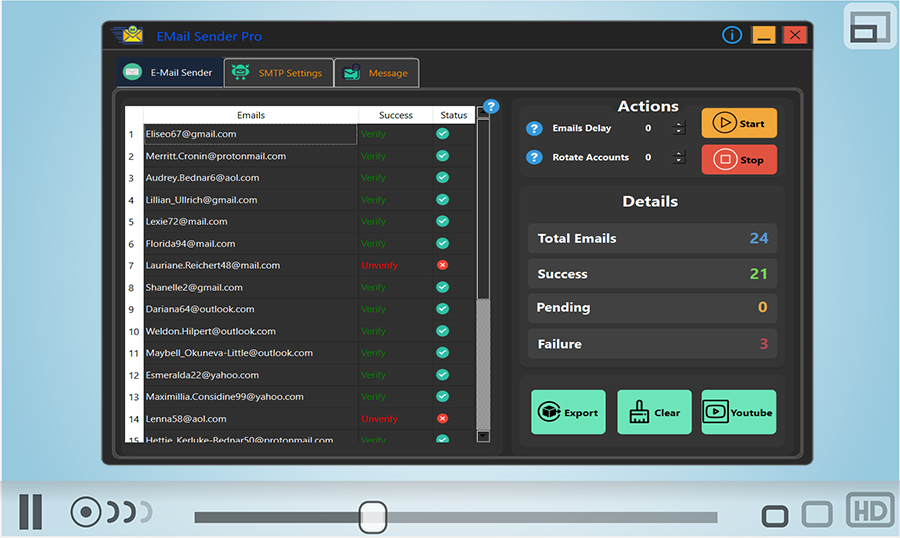Viewport: 900px width, 538px height.
Task: Click status checkmark for Maybell_Okuneva-Little@outlook.com
Action: coord(443,353)
